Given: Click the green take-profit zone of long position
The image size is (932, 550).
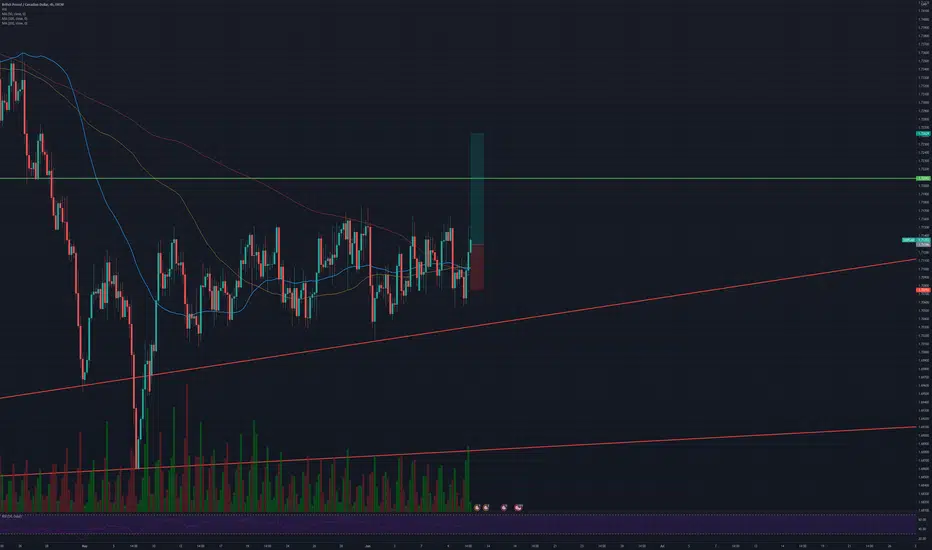Looking at the screenshot, I should pos(477,188).
